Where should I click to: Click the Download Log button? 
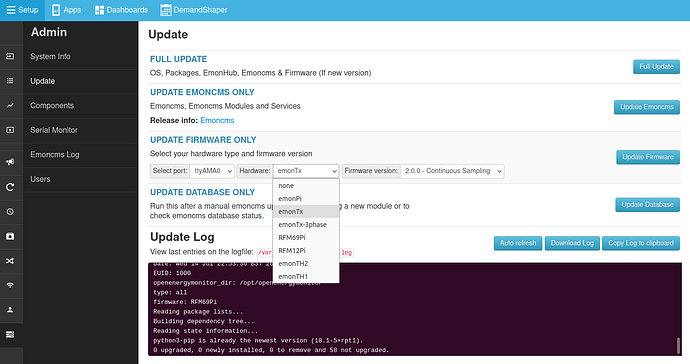tap(572, 243)
